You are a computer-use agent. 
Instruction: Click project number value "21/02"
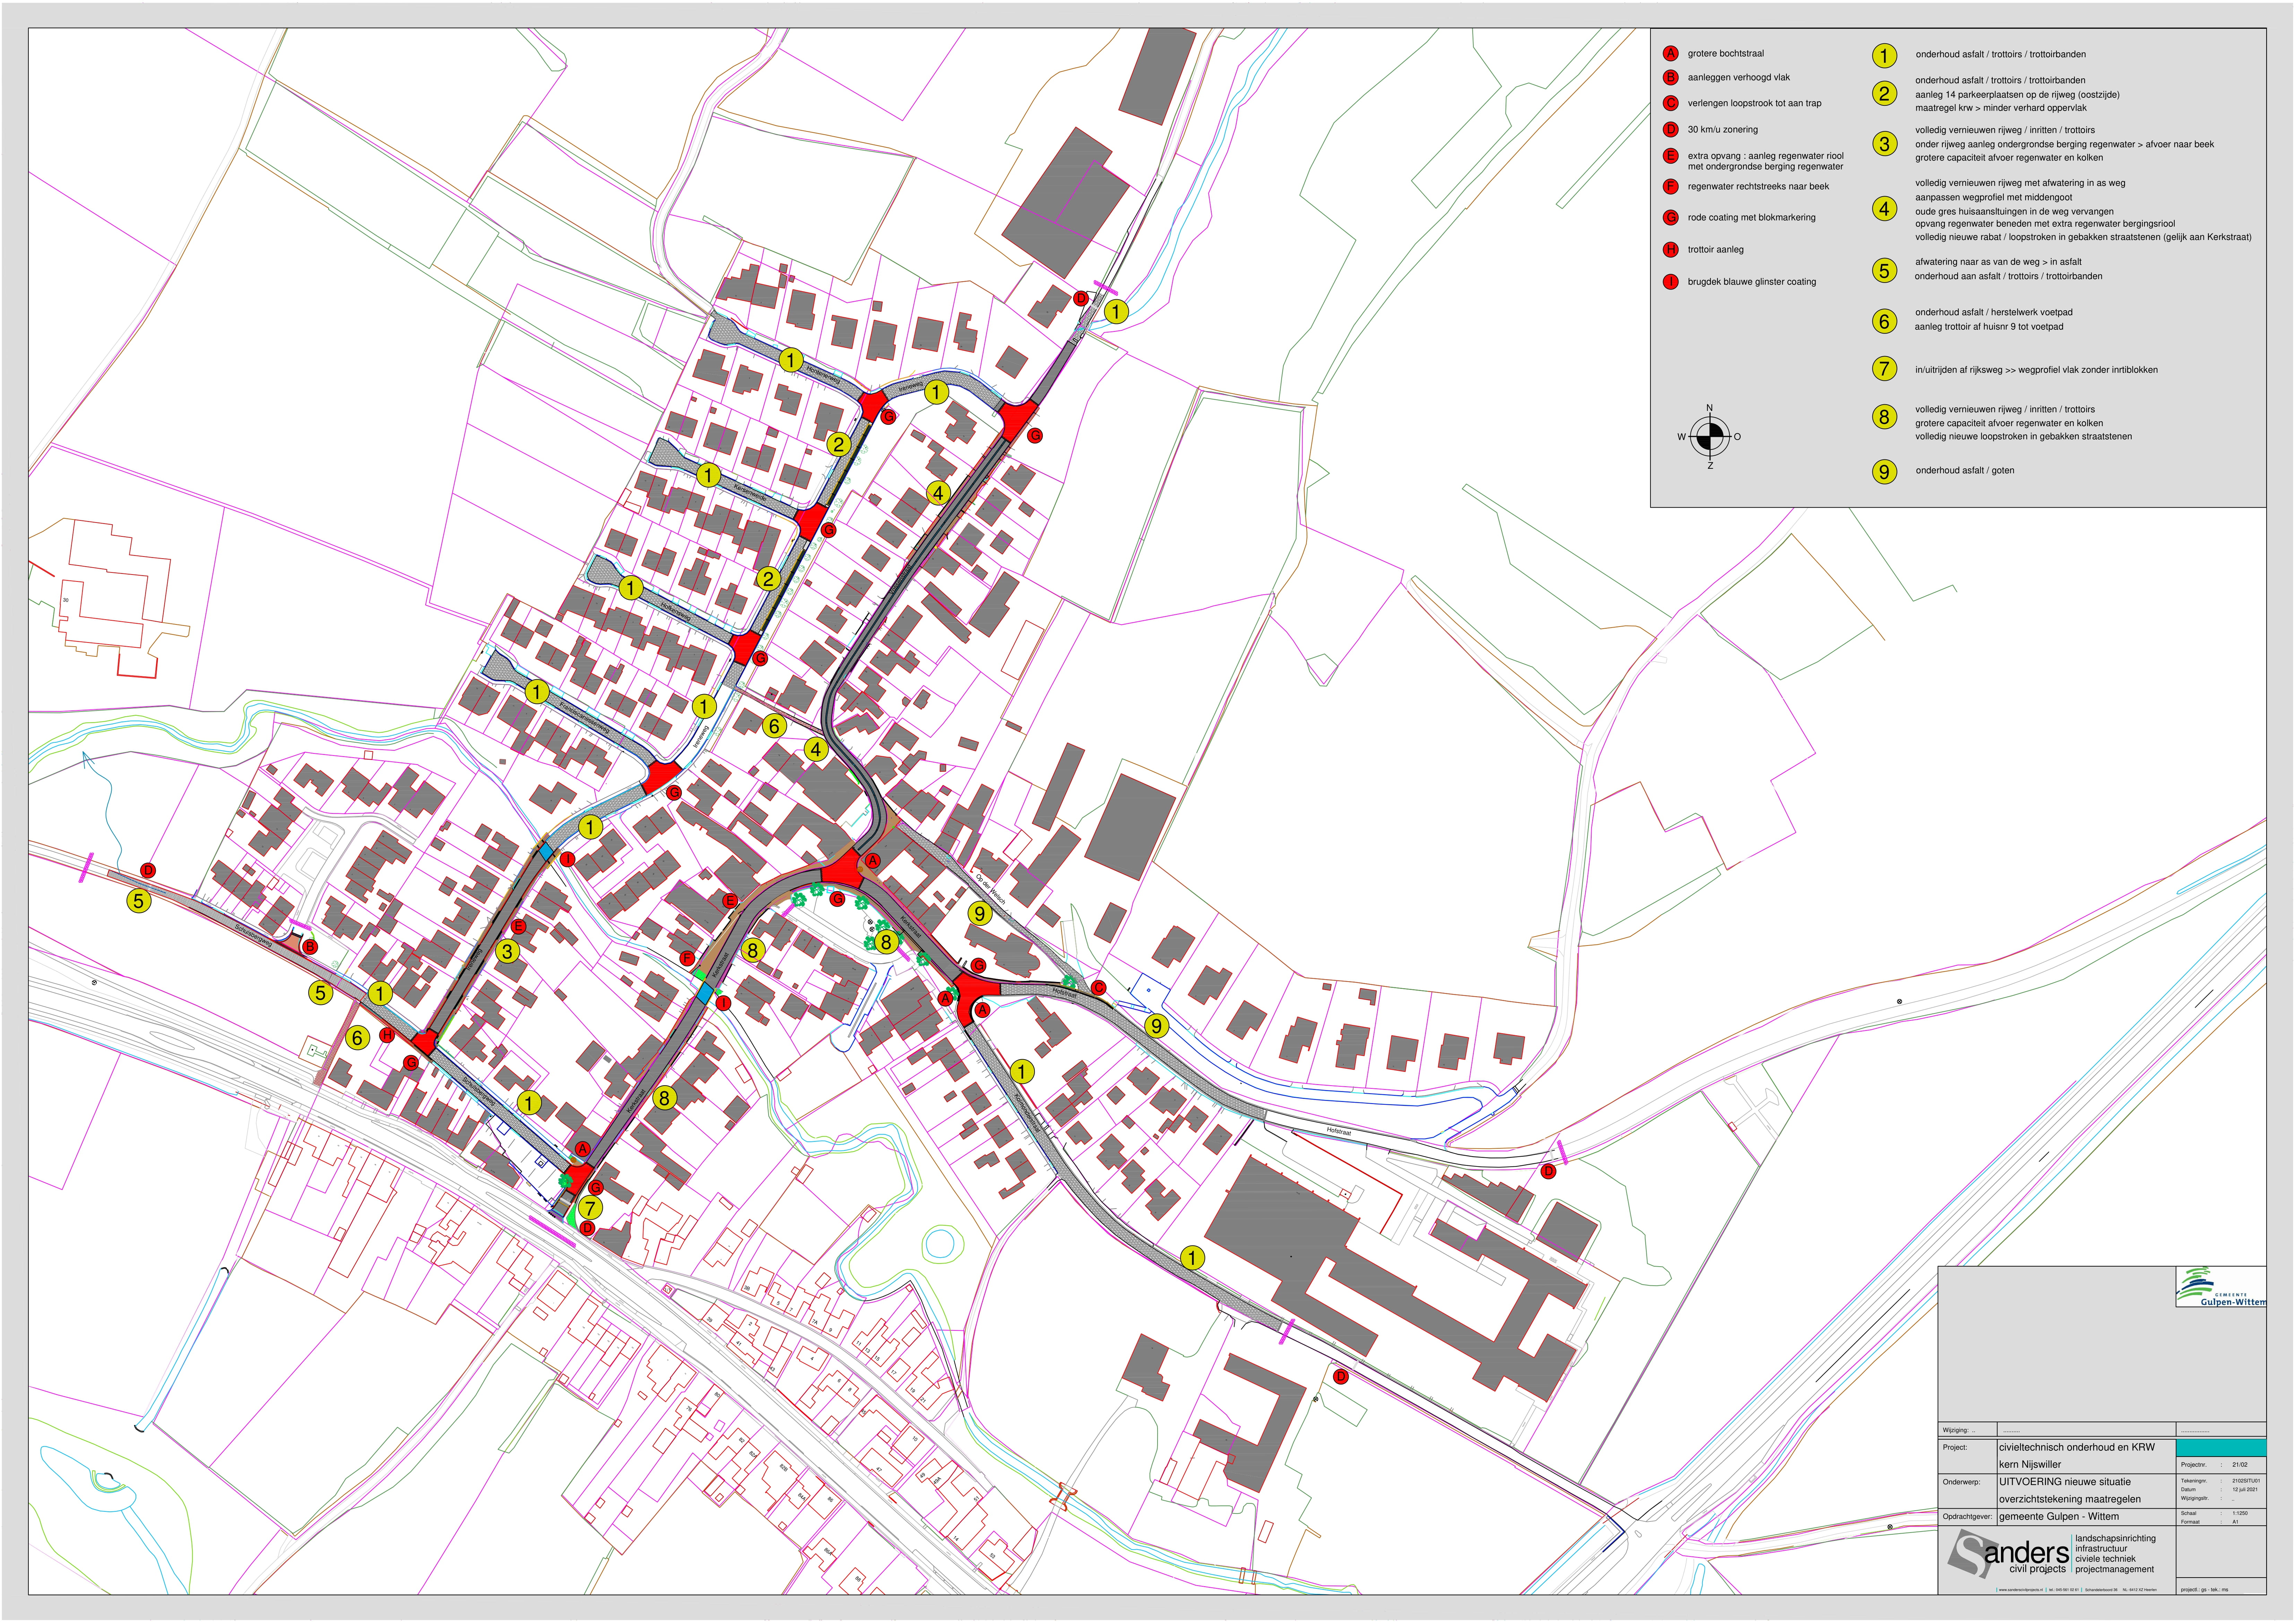pos(2240,1465)
